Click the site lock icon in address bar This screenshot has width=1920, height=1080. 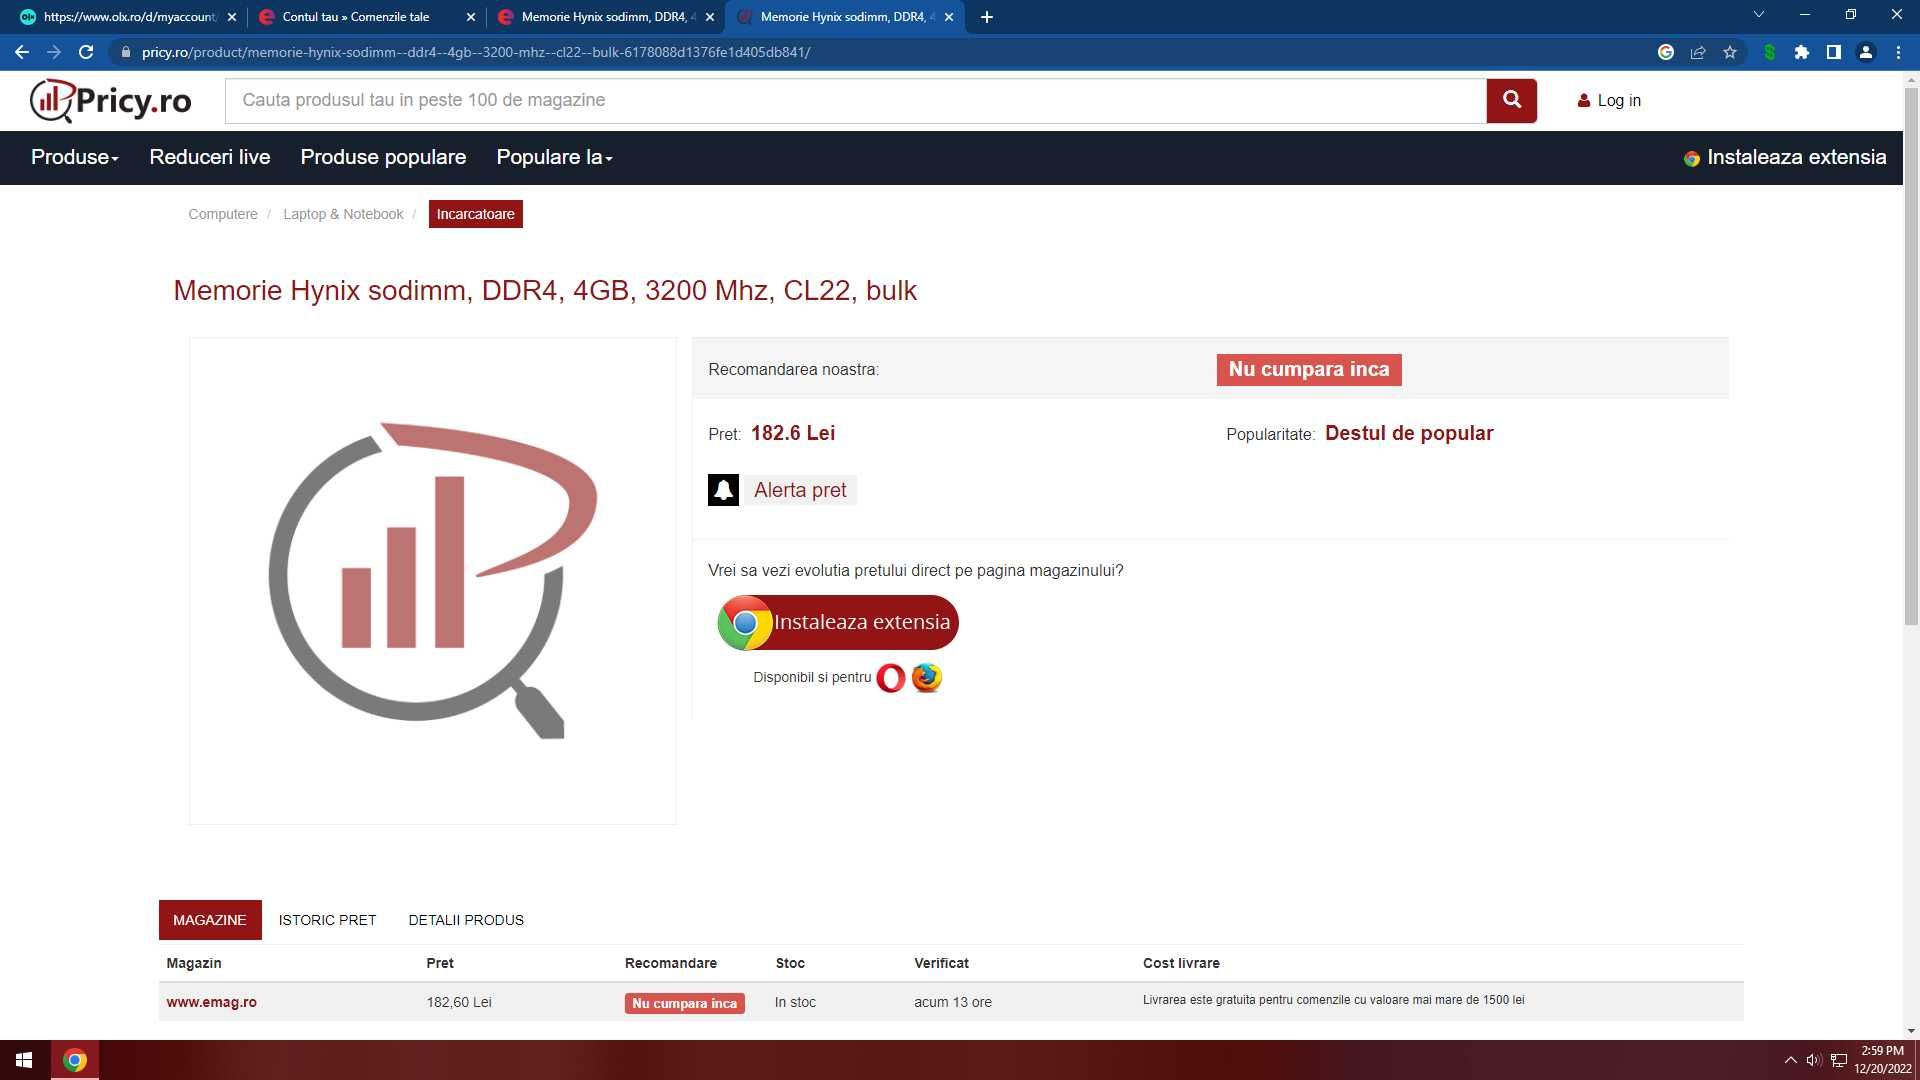[x=125, y=52]
